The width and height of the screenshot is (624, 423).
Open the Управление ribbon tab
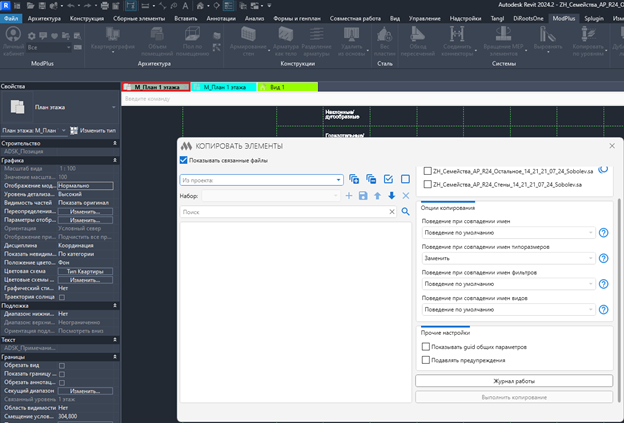(424, 18)
